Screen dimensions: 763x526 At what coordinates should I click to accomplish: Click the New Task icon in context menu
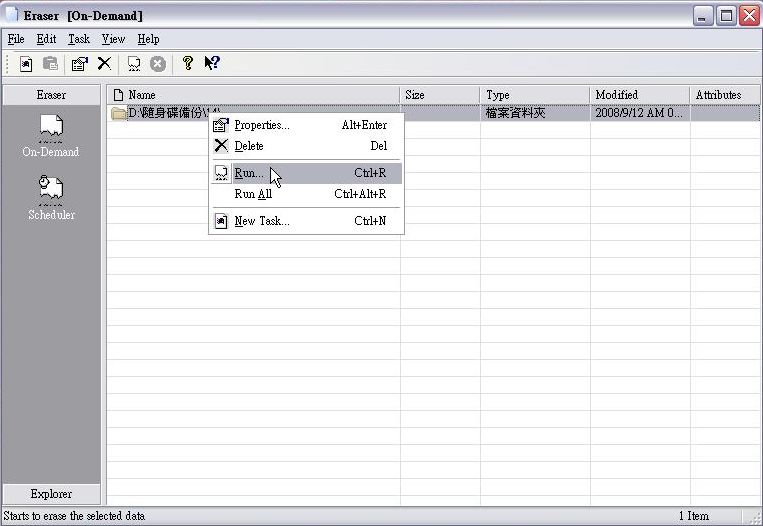221,221
